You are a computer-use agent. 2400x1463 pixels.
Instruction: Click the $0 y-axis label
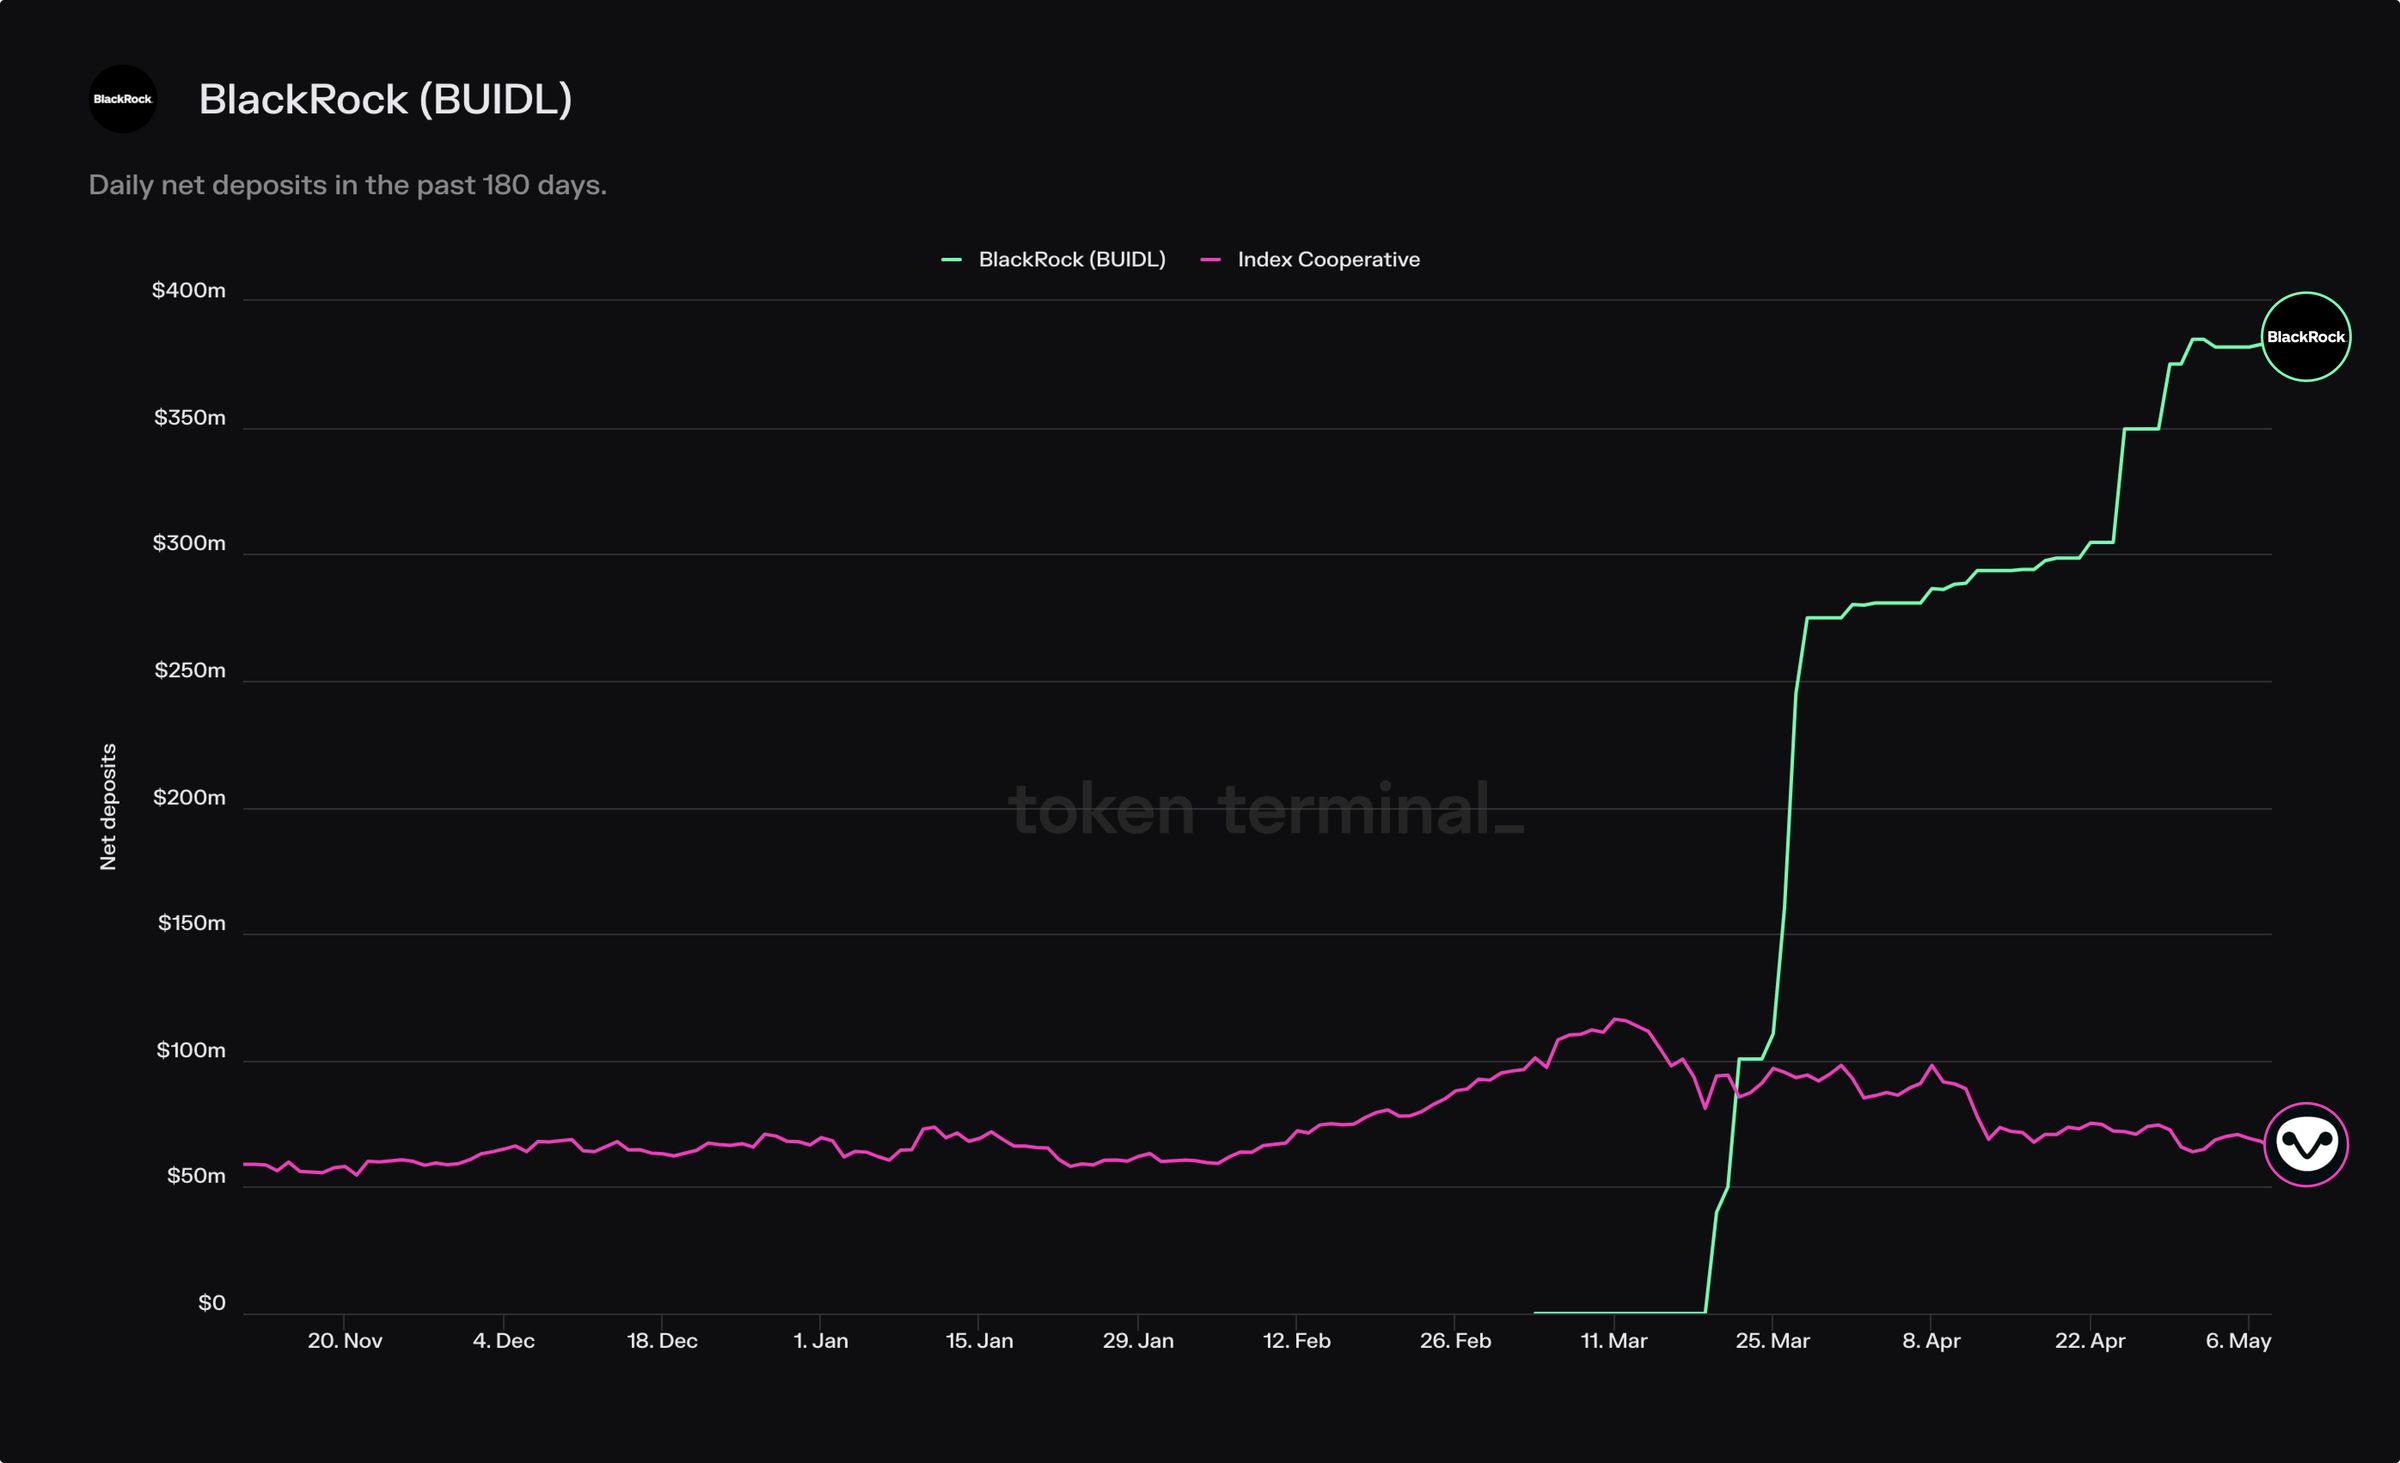coord(211,1303)
